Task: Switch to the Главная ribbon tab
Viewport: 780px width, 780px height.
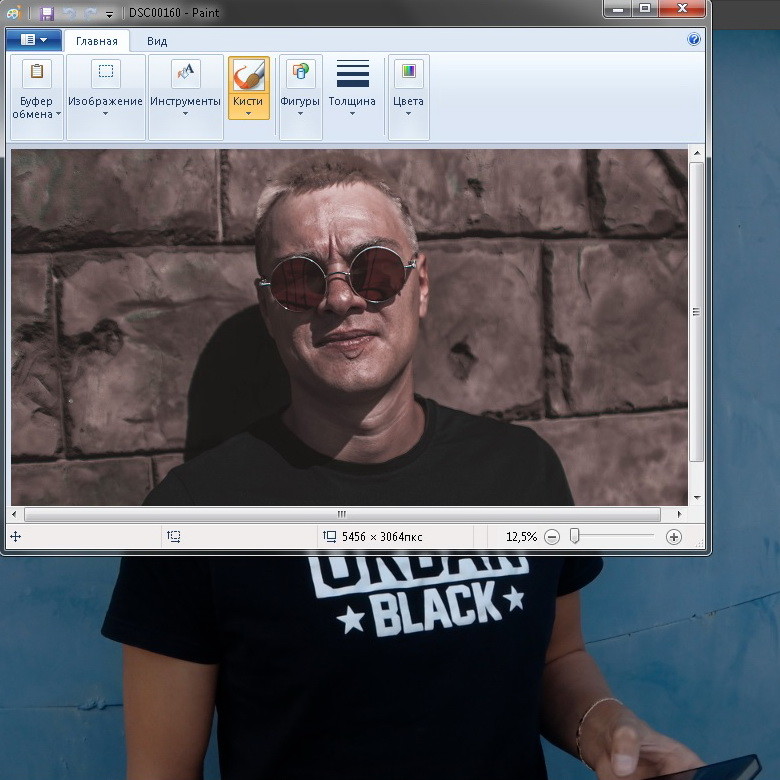Action: [x=97, y=41]
